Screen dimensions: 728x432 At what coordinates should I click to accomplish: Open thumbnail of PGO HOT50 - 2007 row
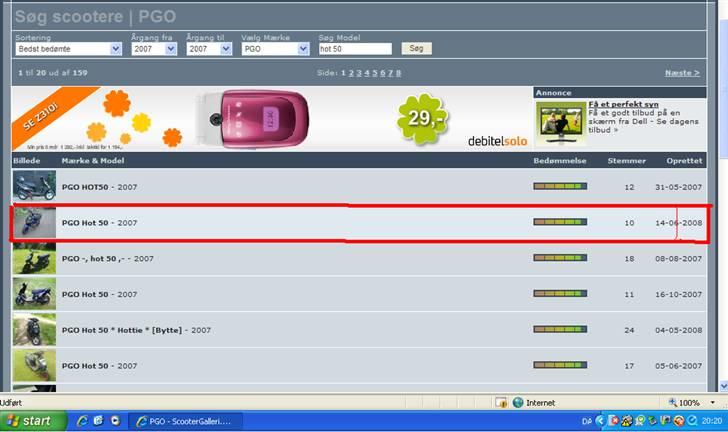click(x=34, y=186)
